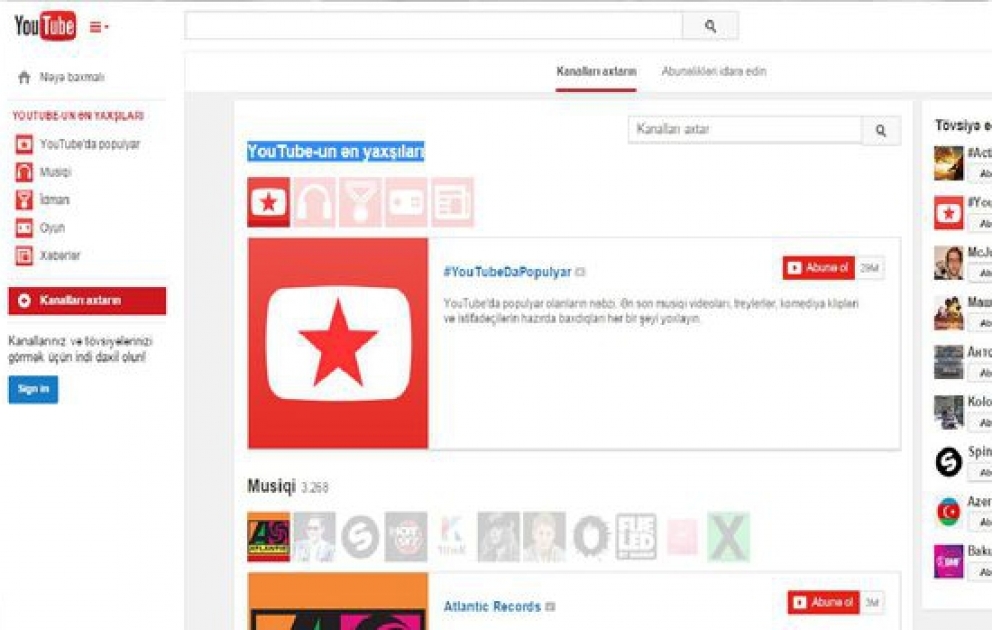Select Kanalları axtarın red sidebar button
Viewport: 992px width, 630px height.
87,300
